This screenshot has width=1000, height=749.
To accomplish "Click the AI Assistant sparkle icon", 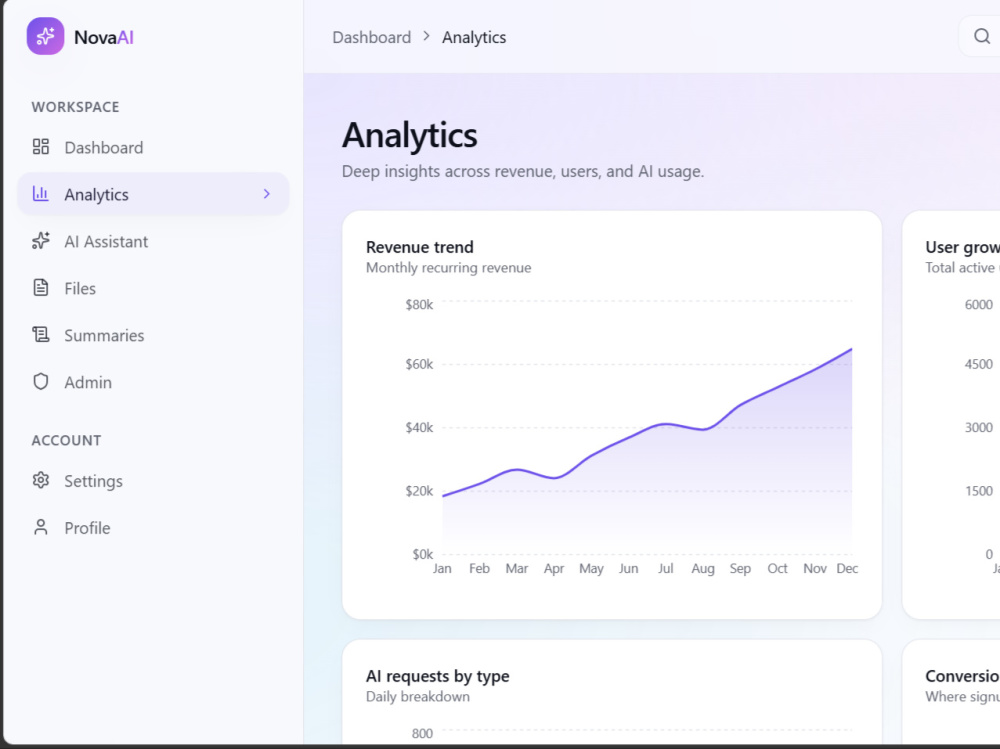I will tap(41, 241).
